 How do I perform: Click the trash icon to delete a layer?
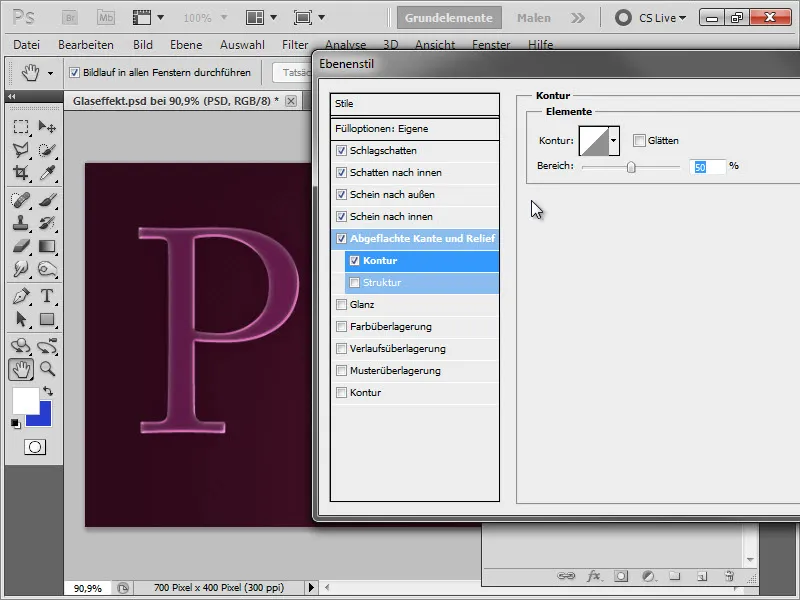pos(728,576)
